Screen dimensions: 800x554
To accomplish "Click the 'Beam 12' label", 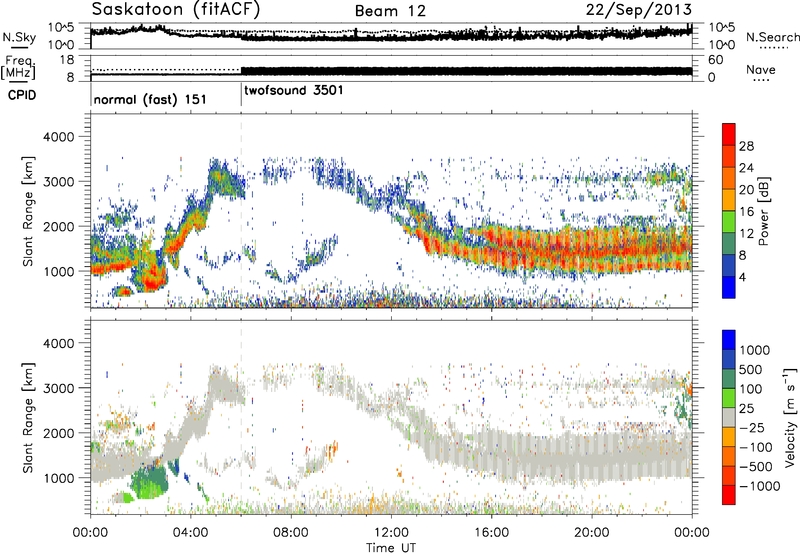I will point(390,11).
